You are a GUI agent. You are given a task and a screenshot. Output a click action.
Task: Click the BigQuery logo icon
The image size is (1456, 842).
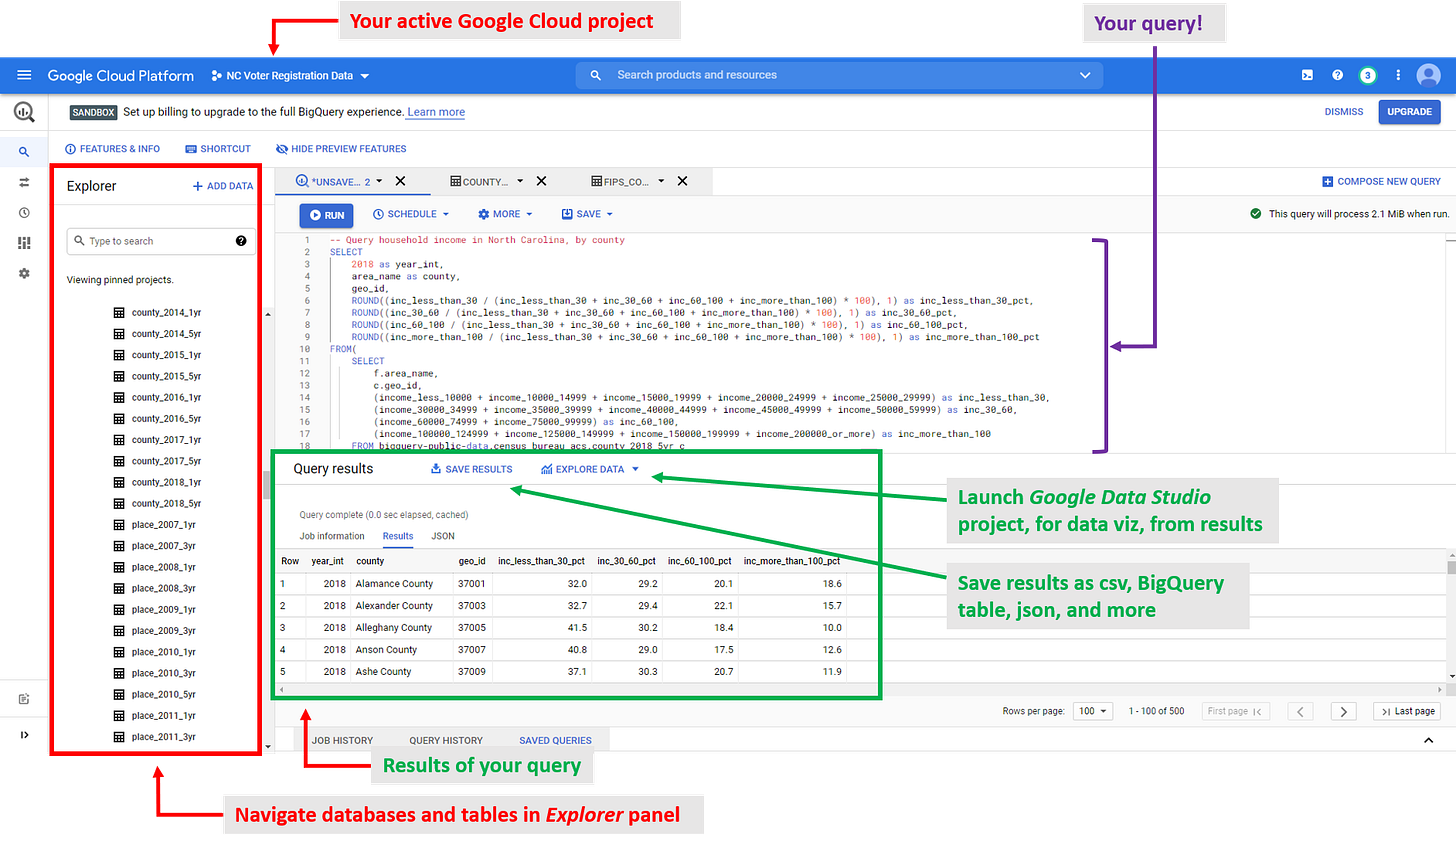click(24, 112)
